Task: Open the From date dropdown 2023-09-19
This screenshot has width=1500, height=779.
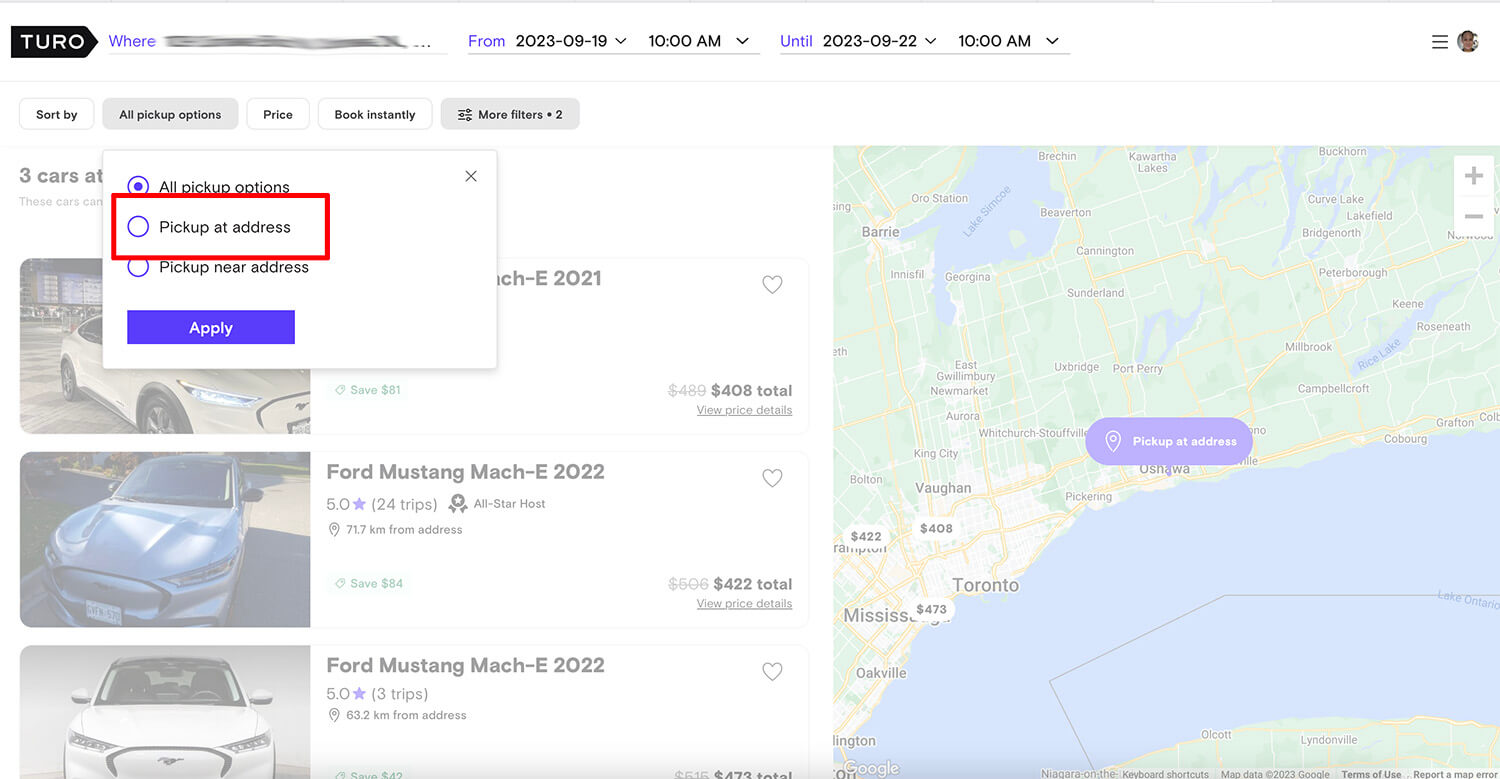Action: click(571, 41)
